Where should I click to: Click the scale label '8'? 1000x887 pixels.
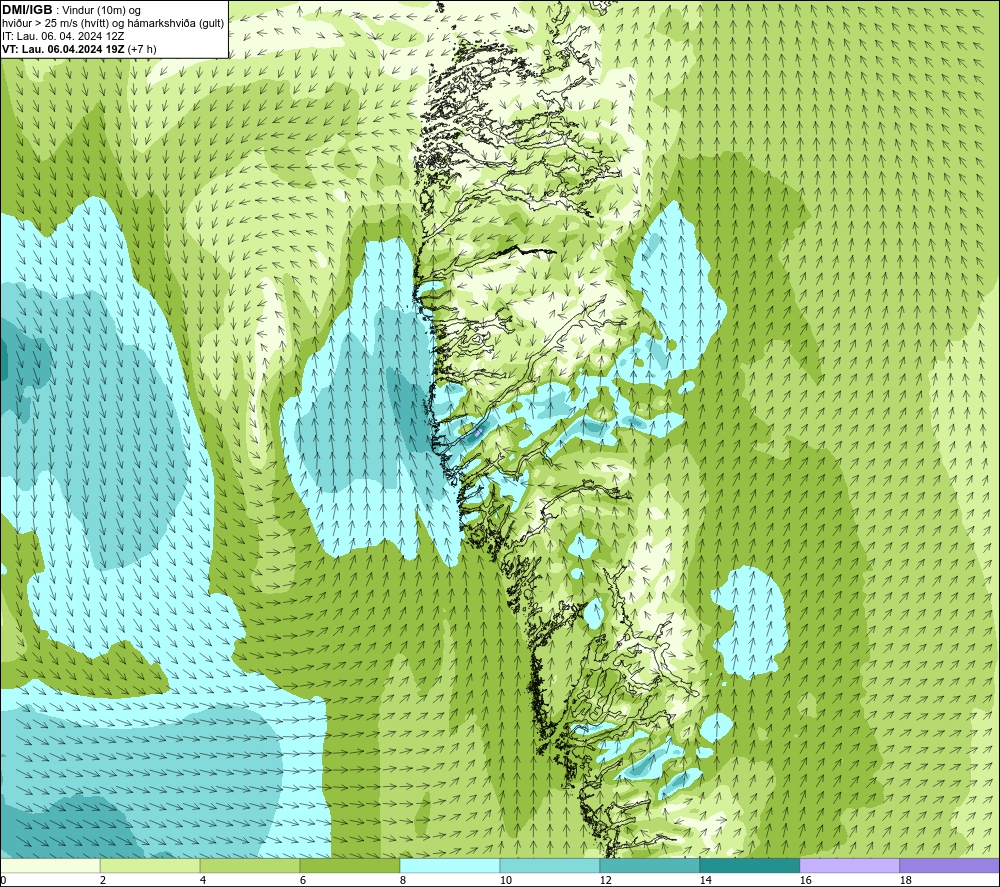tap(402, 881)
